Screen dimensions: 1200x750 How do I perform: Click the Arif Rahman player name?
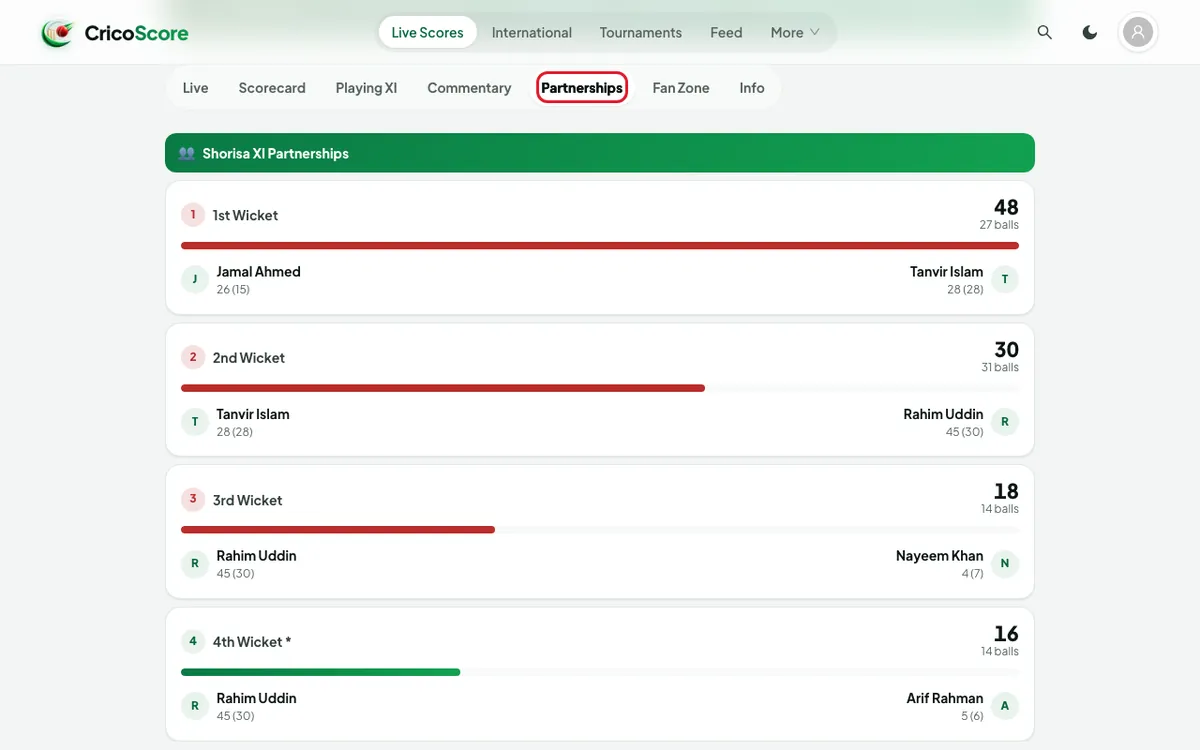click(945, 698)
